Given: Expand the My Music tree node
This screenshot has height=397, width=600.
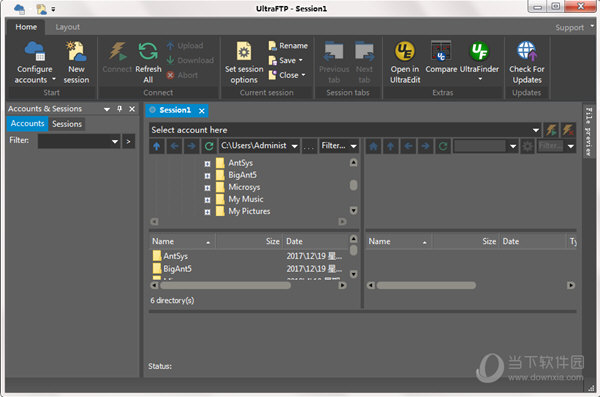Looking at the screenshot, I should (207, 200).
